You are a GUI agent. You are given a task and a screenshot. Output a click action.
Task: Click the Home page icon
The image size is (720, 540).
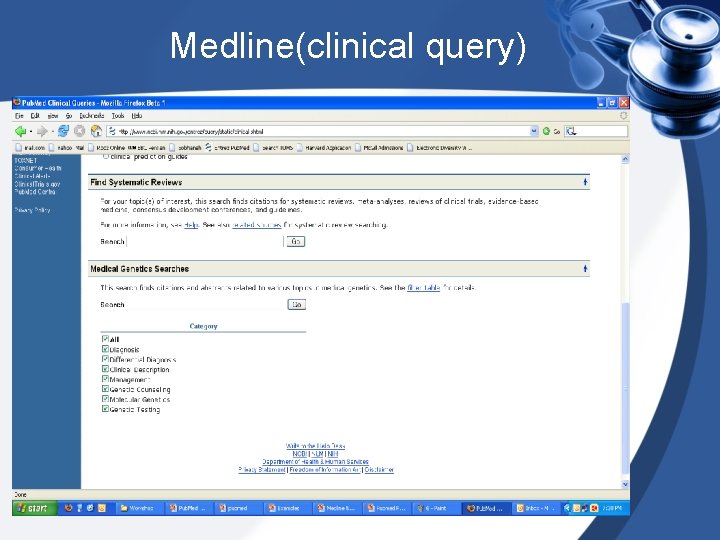click(96, 131)
